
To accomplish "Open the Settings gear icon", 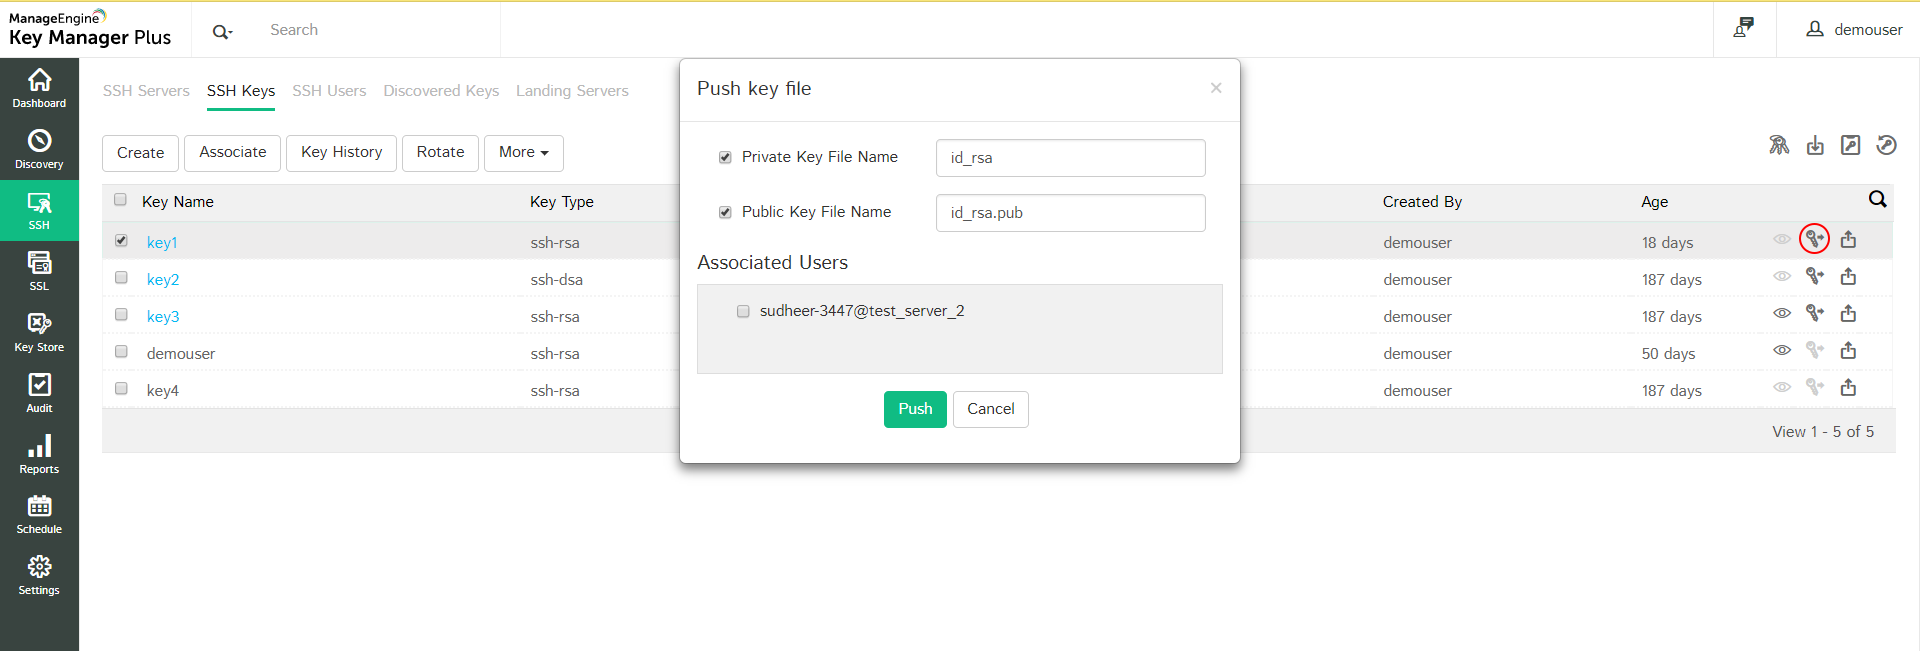I will (x=39, y=575).
